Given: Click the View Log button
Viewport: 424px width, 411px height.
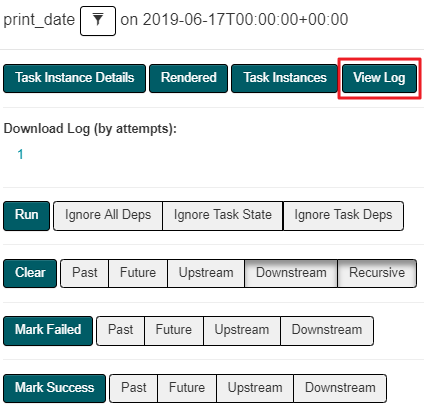Looking at the screenshot, I should [379, 78].
